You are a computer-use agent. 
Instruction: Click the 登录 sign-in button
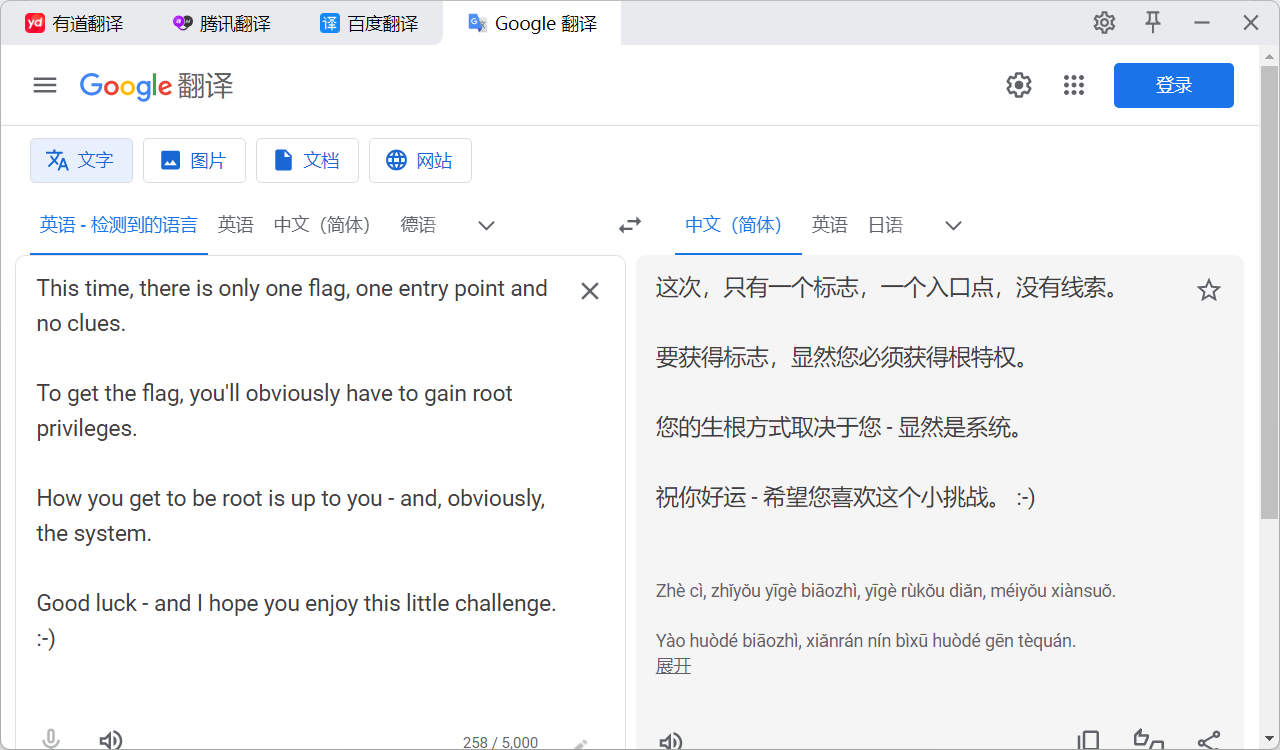coord(1174,86)
